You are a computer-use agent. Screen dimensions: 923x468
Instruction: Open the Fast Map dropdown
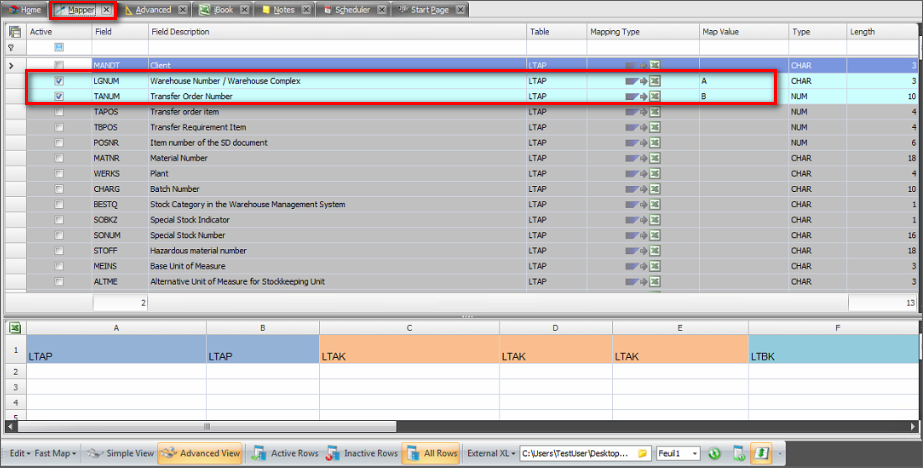coord(55,453)
